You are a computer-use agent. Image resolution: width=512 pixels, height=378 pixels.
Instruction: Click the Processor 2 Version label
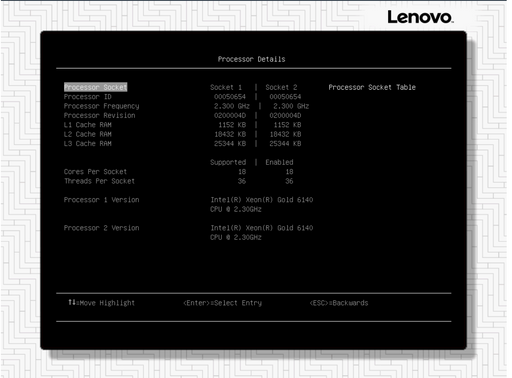102,228
